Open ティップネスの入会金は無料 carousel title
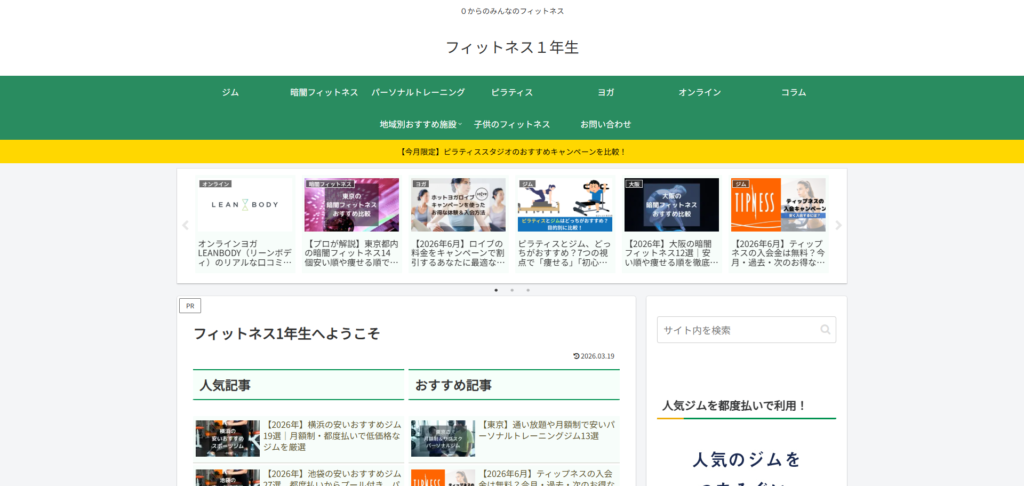 click(x=778, y=253)
